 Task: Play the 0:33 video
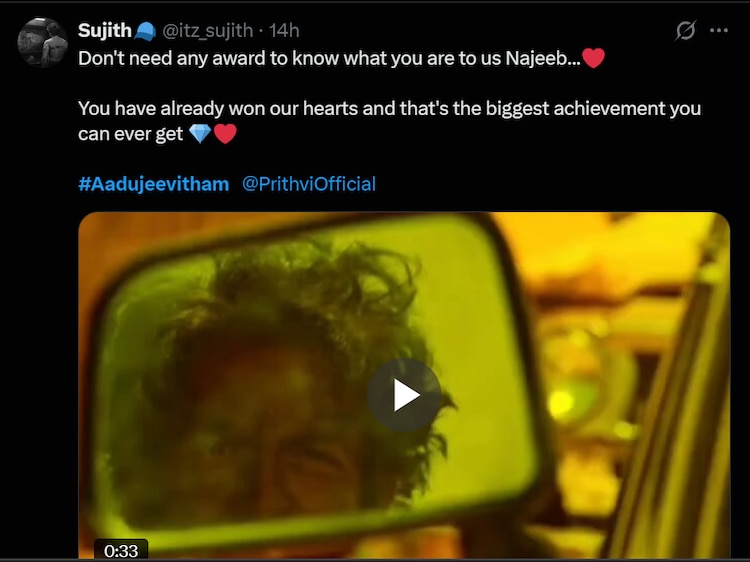pos(404,395)
